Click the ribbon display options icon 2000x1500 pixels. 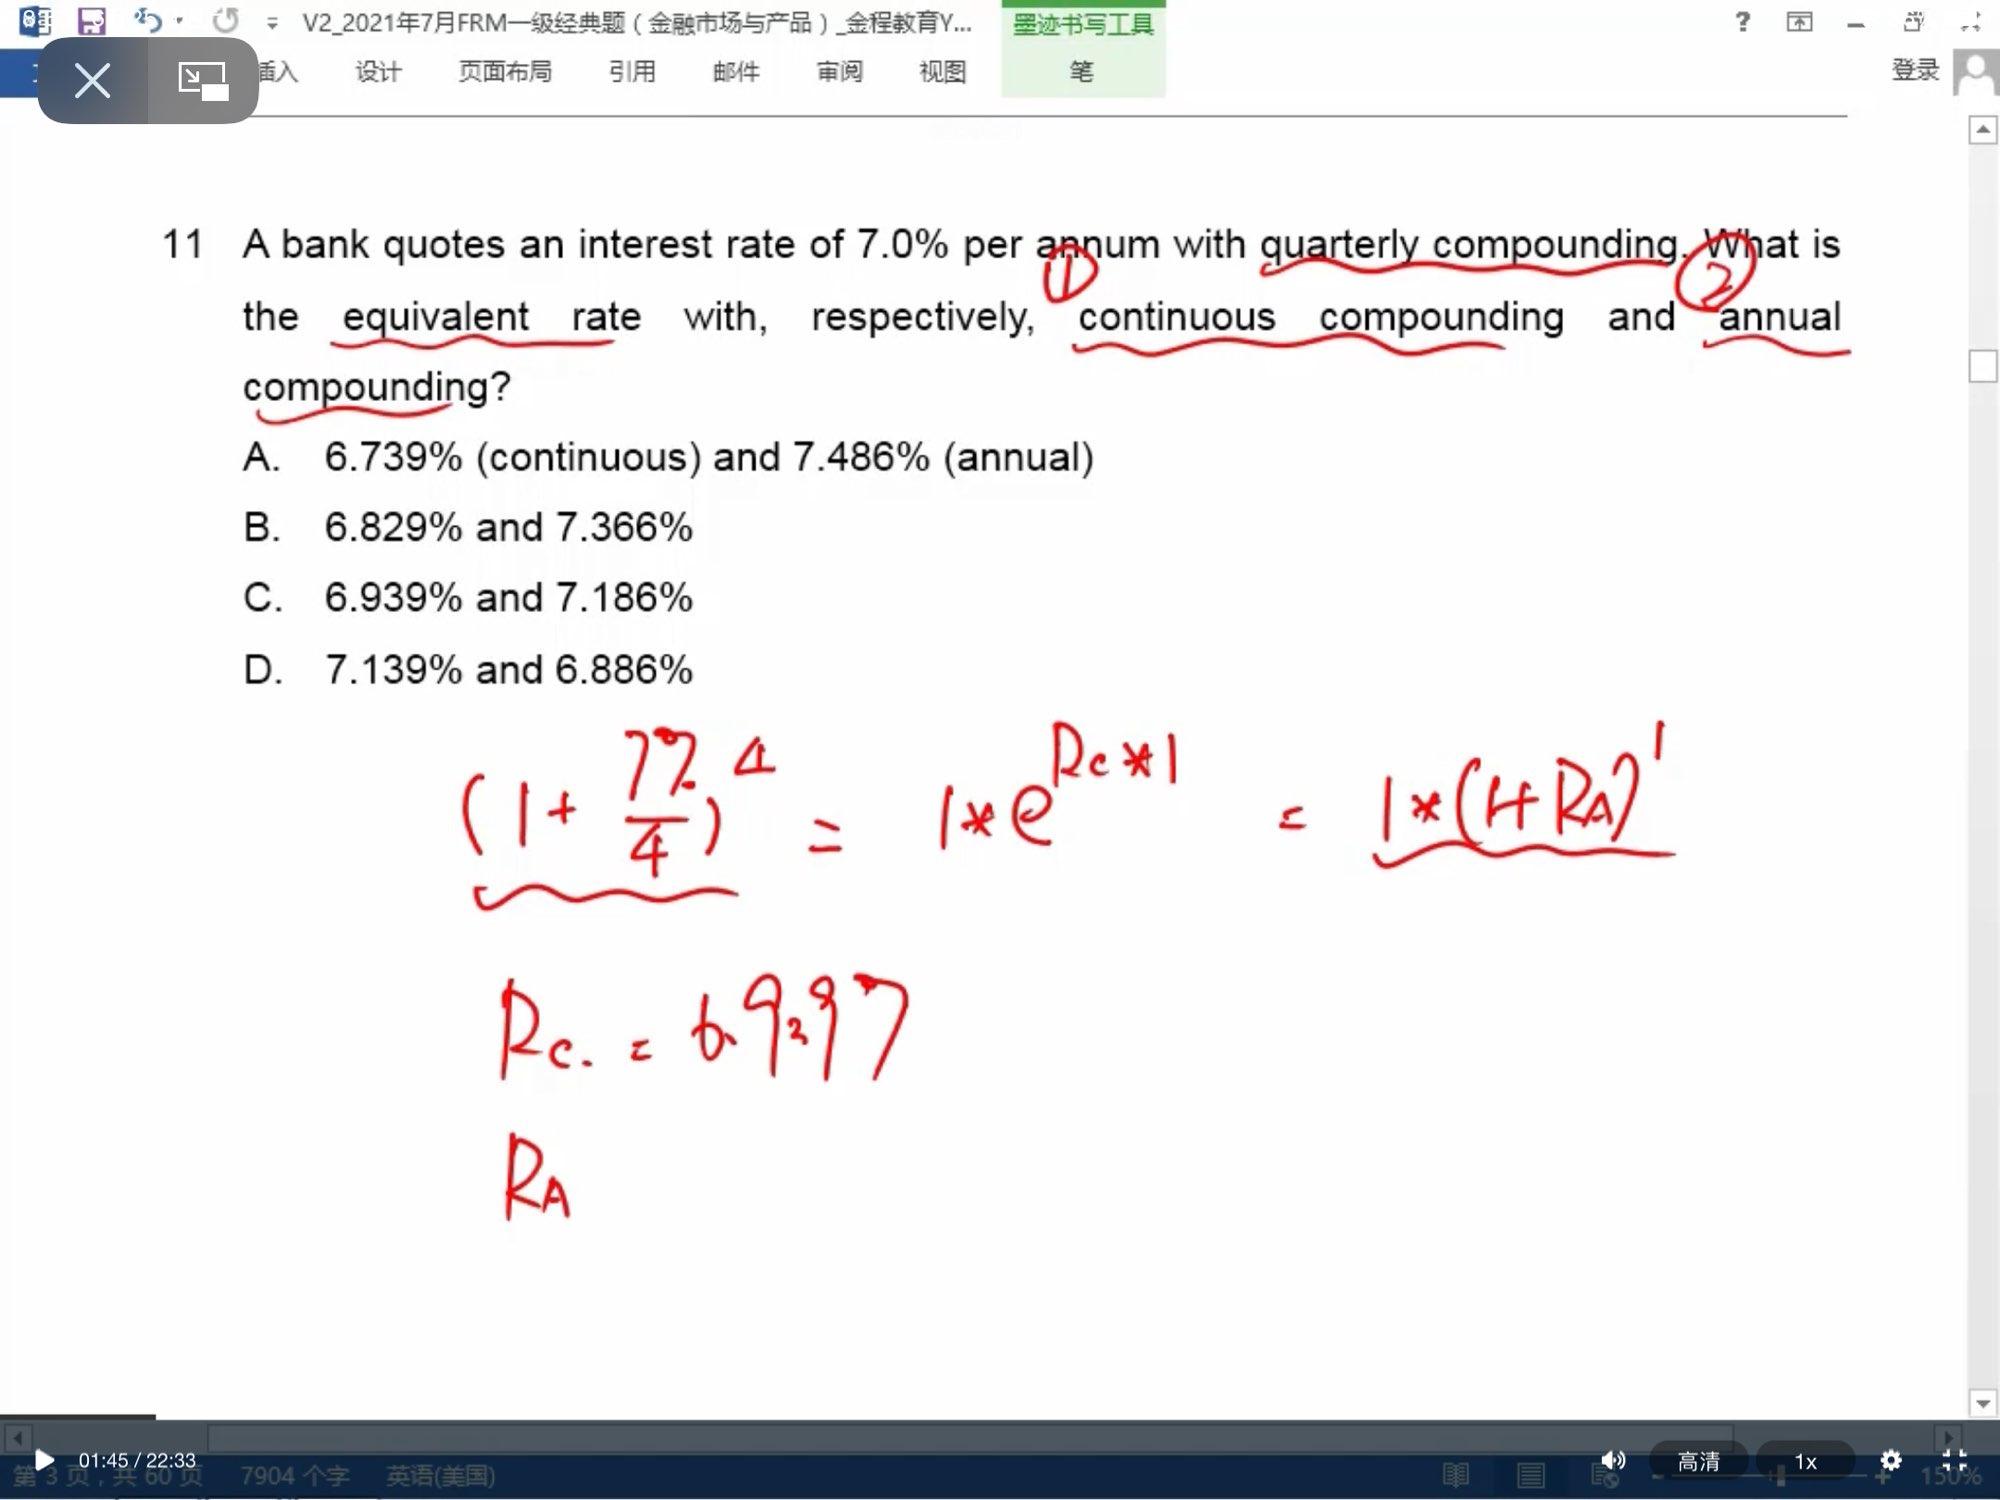[x=1799, y=22]
